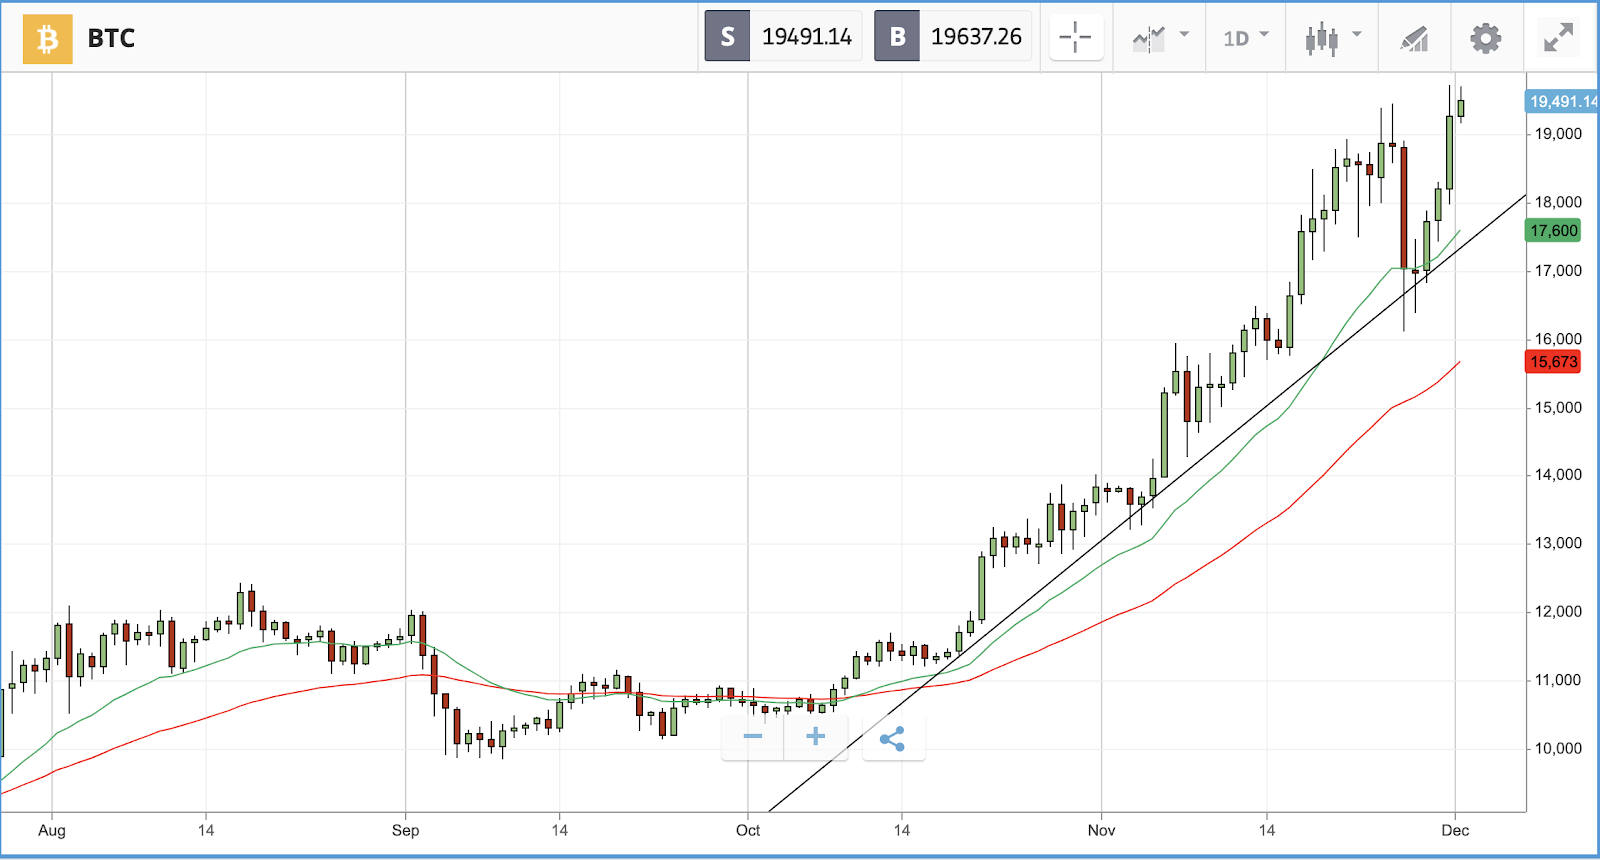Click the Nov label on time axis
The image size is (1600, 860).
pyautogui.click(x=1101, y=830)
